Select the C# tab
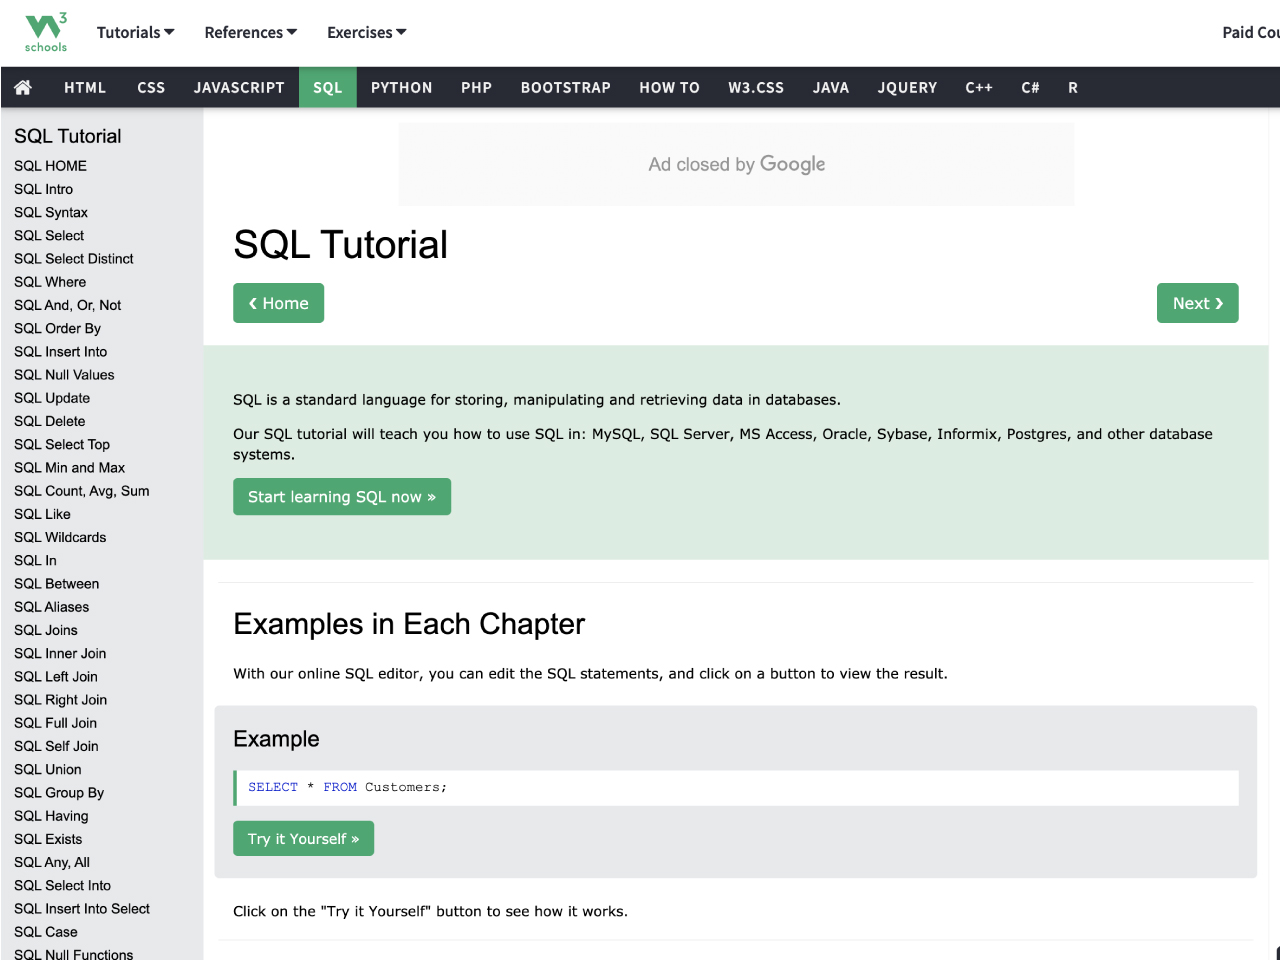The width and height of the screenshot is (1280, 960). [x=1031, y=87]
